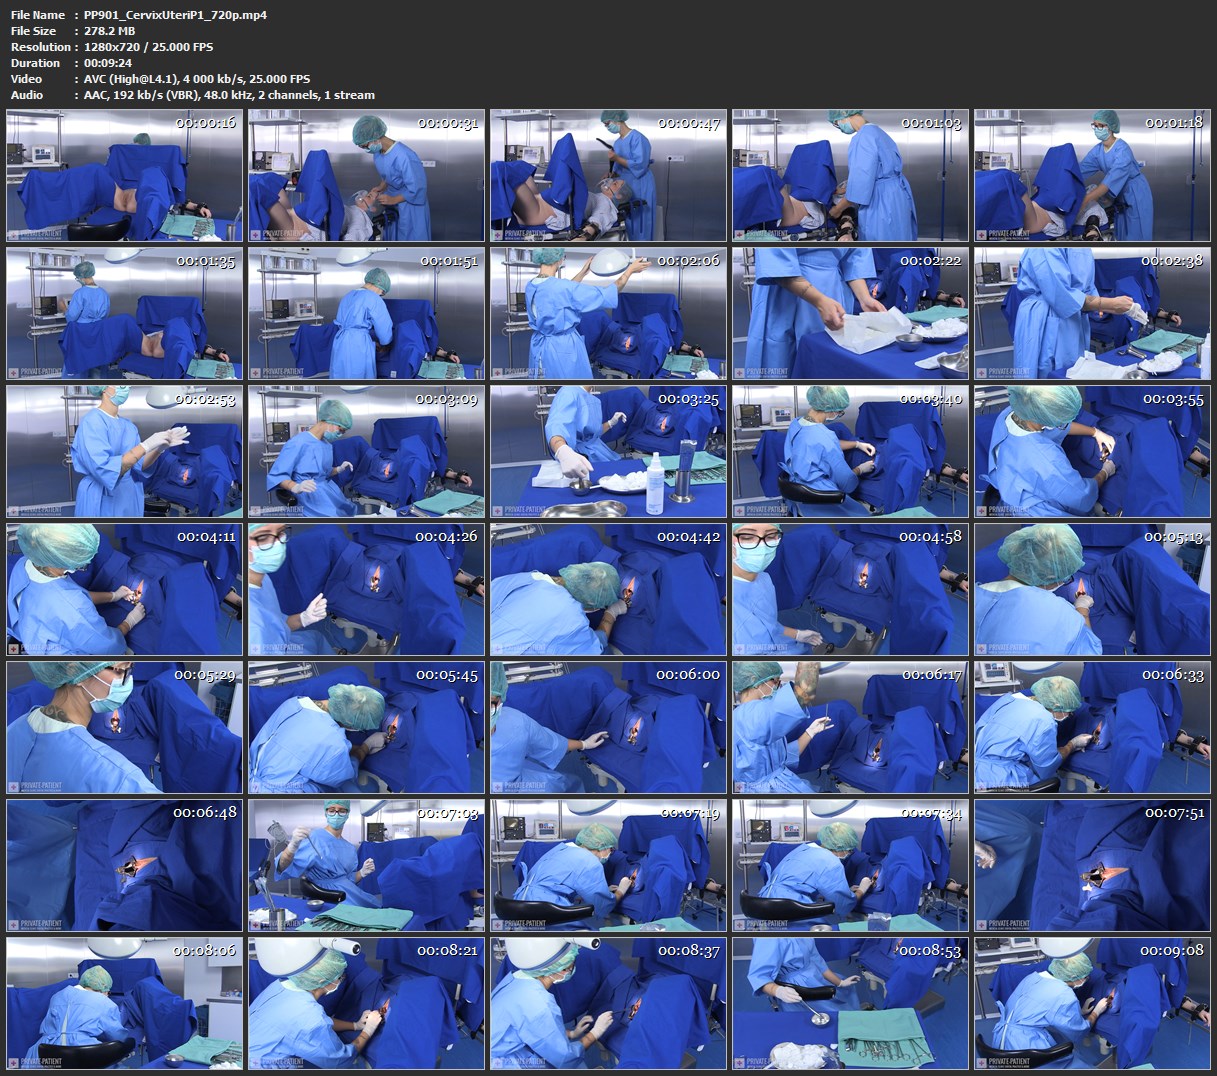Image resolution: width=1217 pixels, height=1076 pixels.
Task: Select the thumbnail at 00:06:00
Action: click(608, 727)
